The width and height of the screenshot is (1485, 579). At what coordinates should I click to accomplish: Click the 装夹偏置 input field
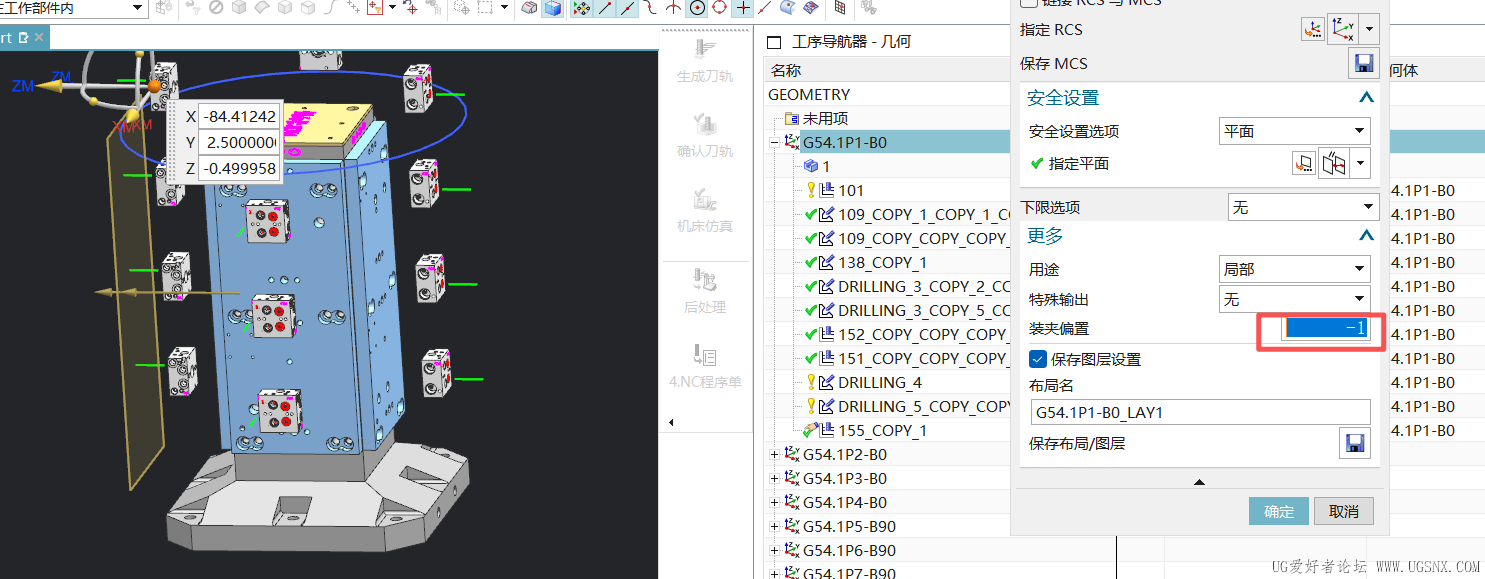point(1327,328)
